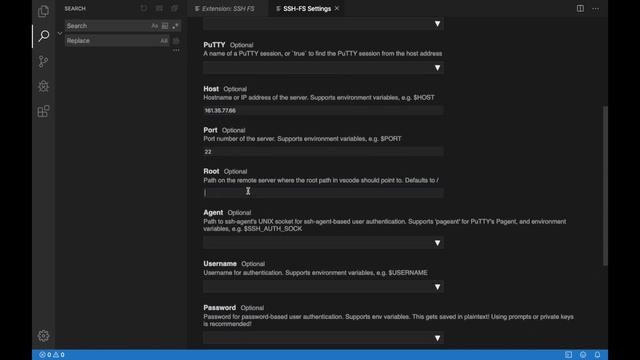
Task: Open the Agent dropdown arrow
Action: click(x=437, y=243)
